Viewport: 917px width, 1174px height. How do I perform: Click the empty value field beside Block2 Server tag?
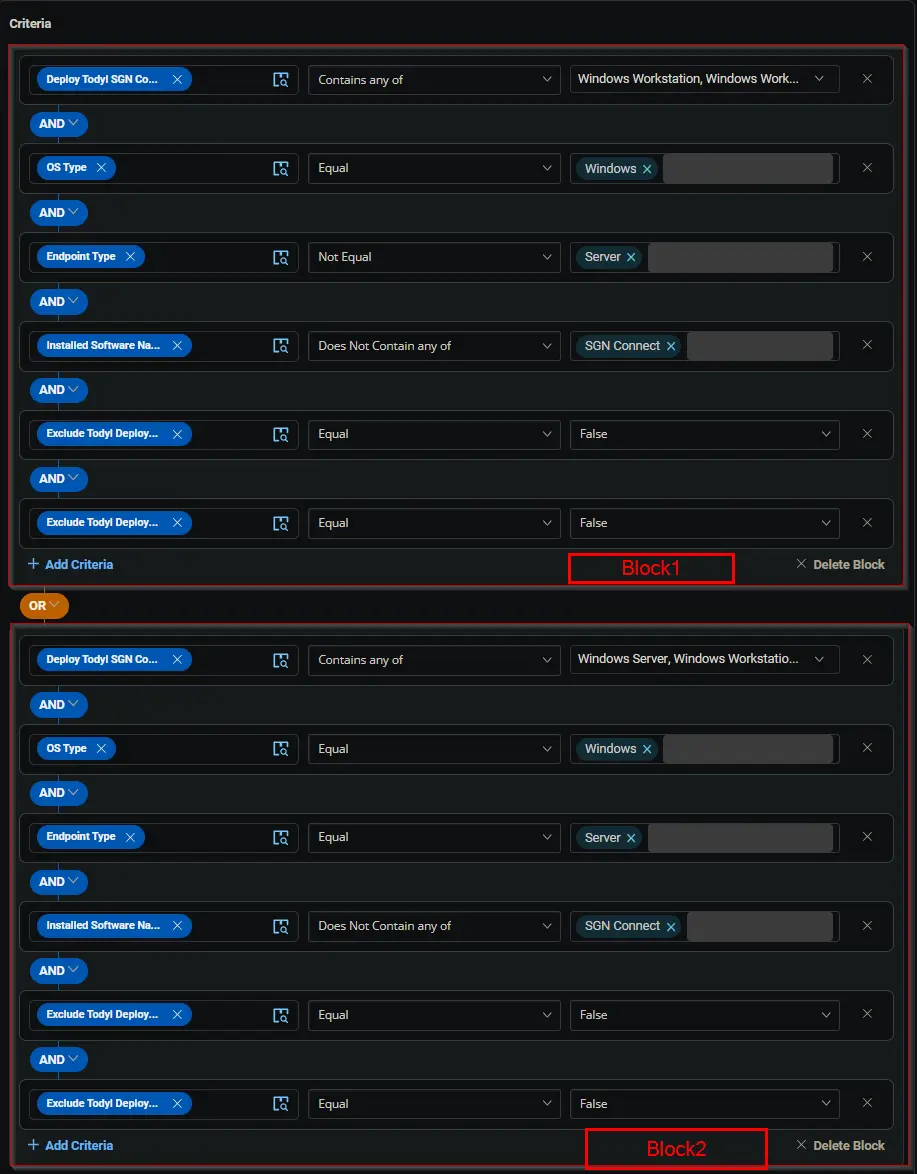740,838
